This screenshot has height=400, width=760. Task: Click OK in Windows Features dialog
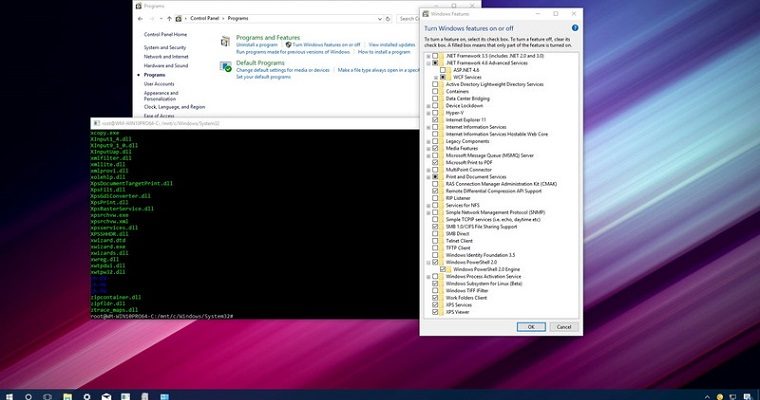531,327
